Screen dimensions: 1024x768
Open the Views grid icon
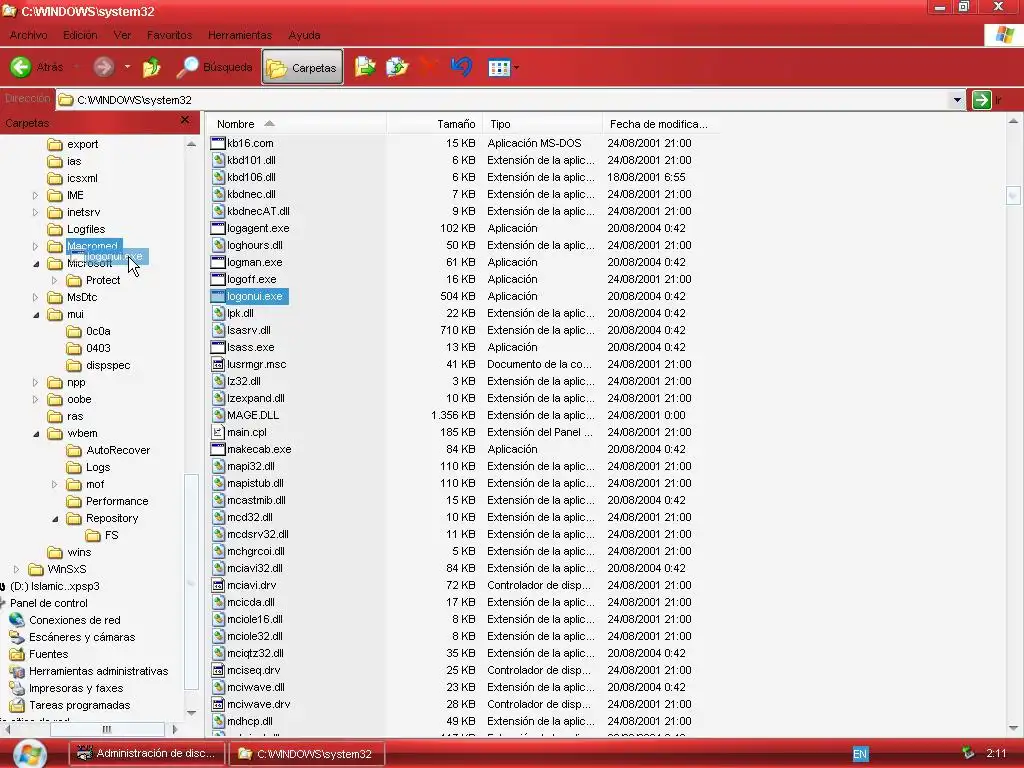(x=499, y=67)
